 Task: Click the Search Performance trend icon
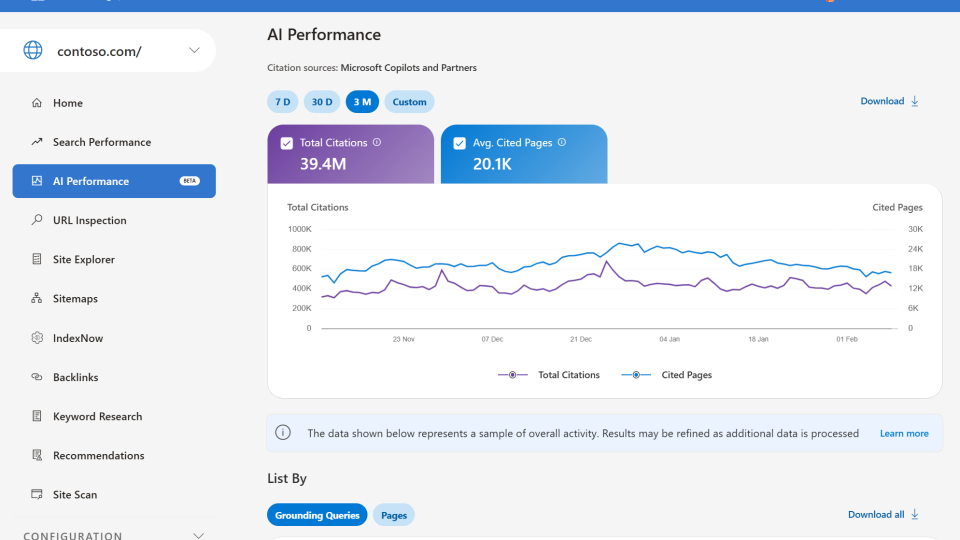point(37,142)
